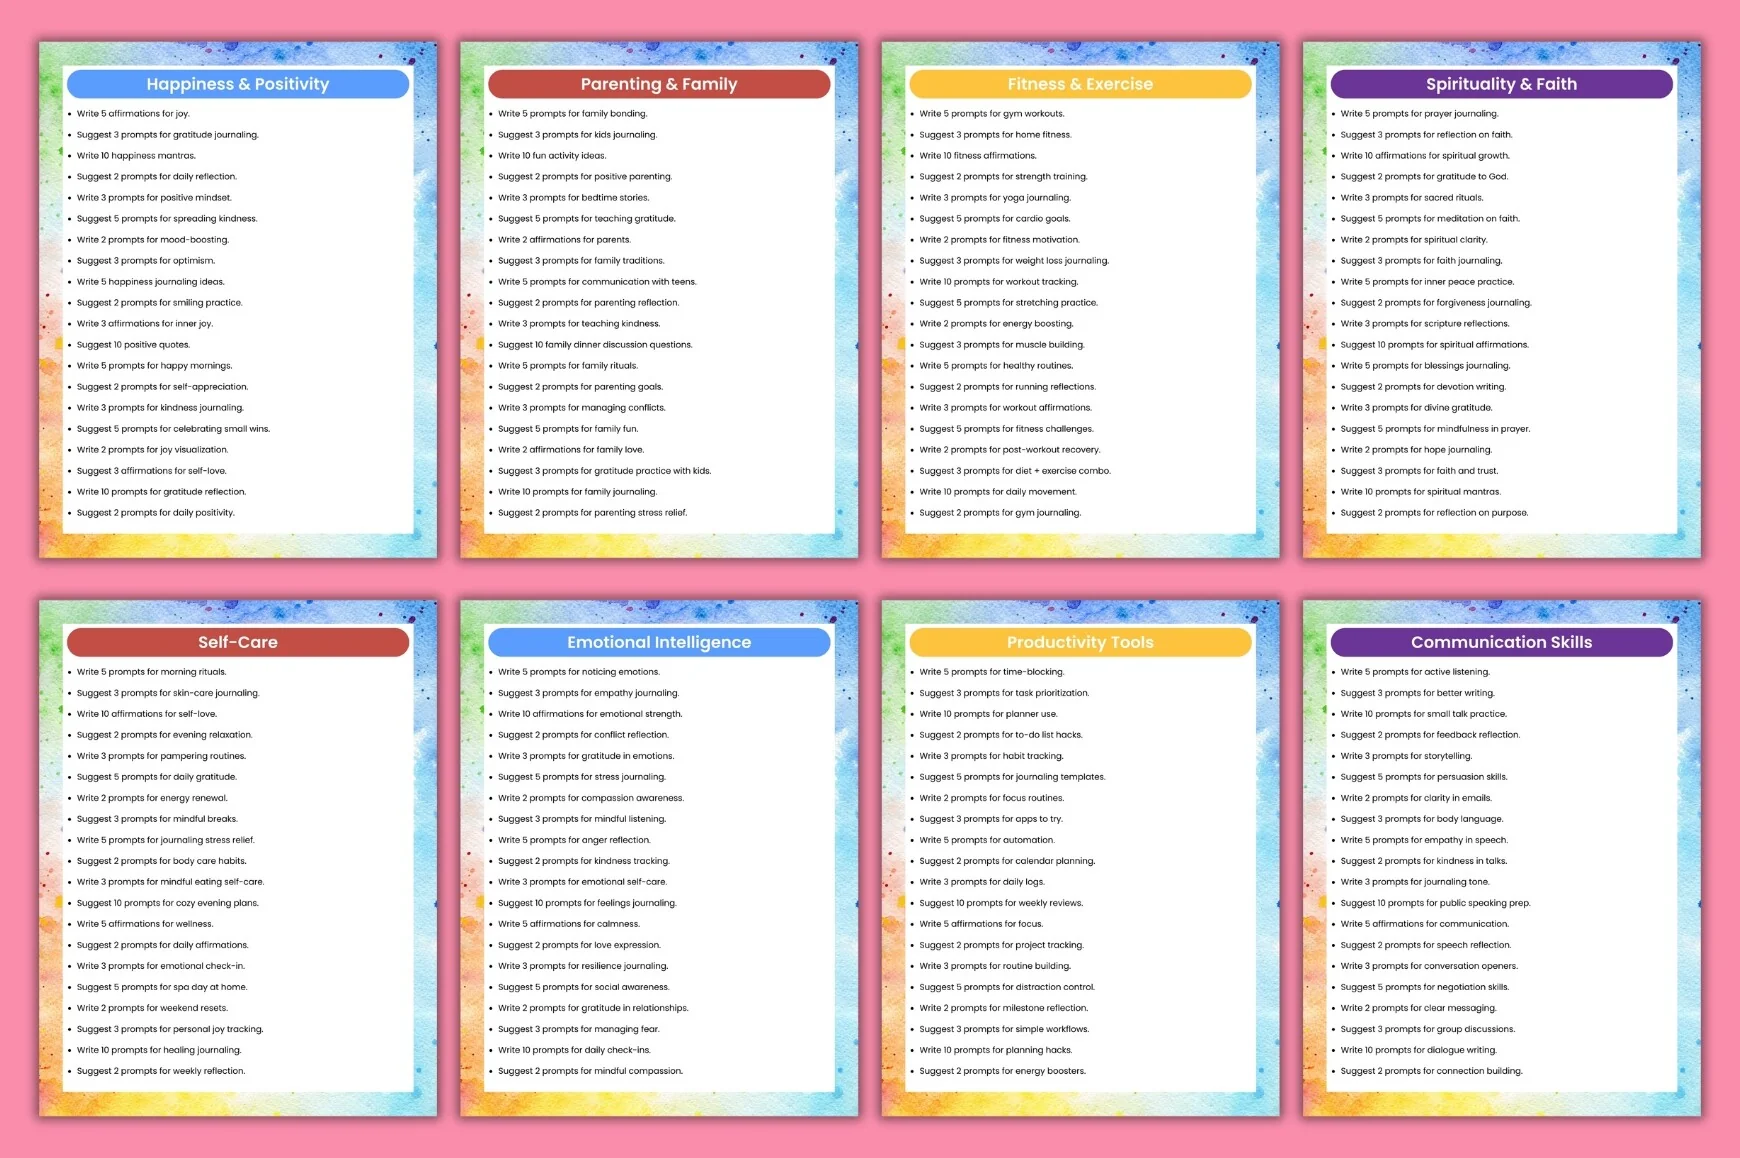Select 'Suggest 2 prompts for reflection on purpose.'
Screen dimensions: 1740x1158
pos(1434,513)
